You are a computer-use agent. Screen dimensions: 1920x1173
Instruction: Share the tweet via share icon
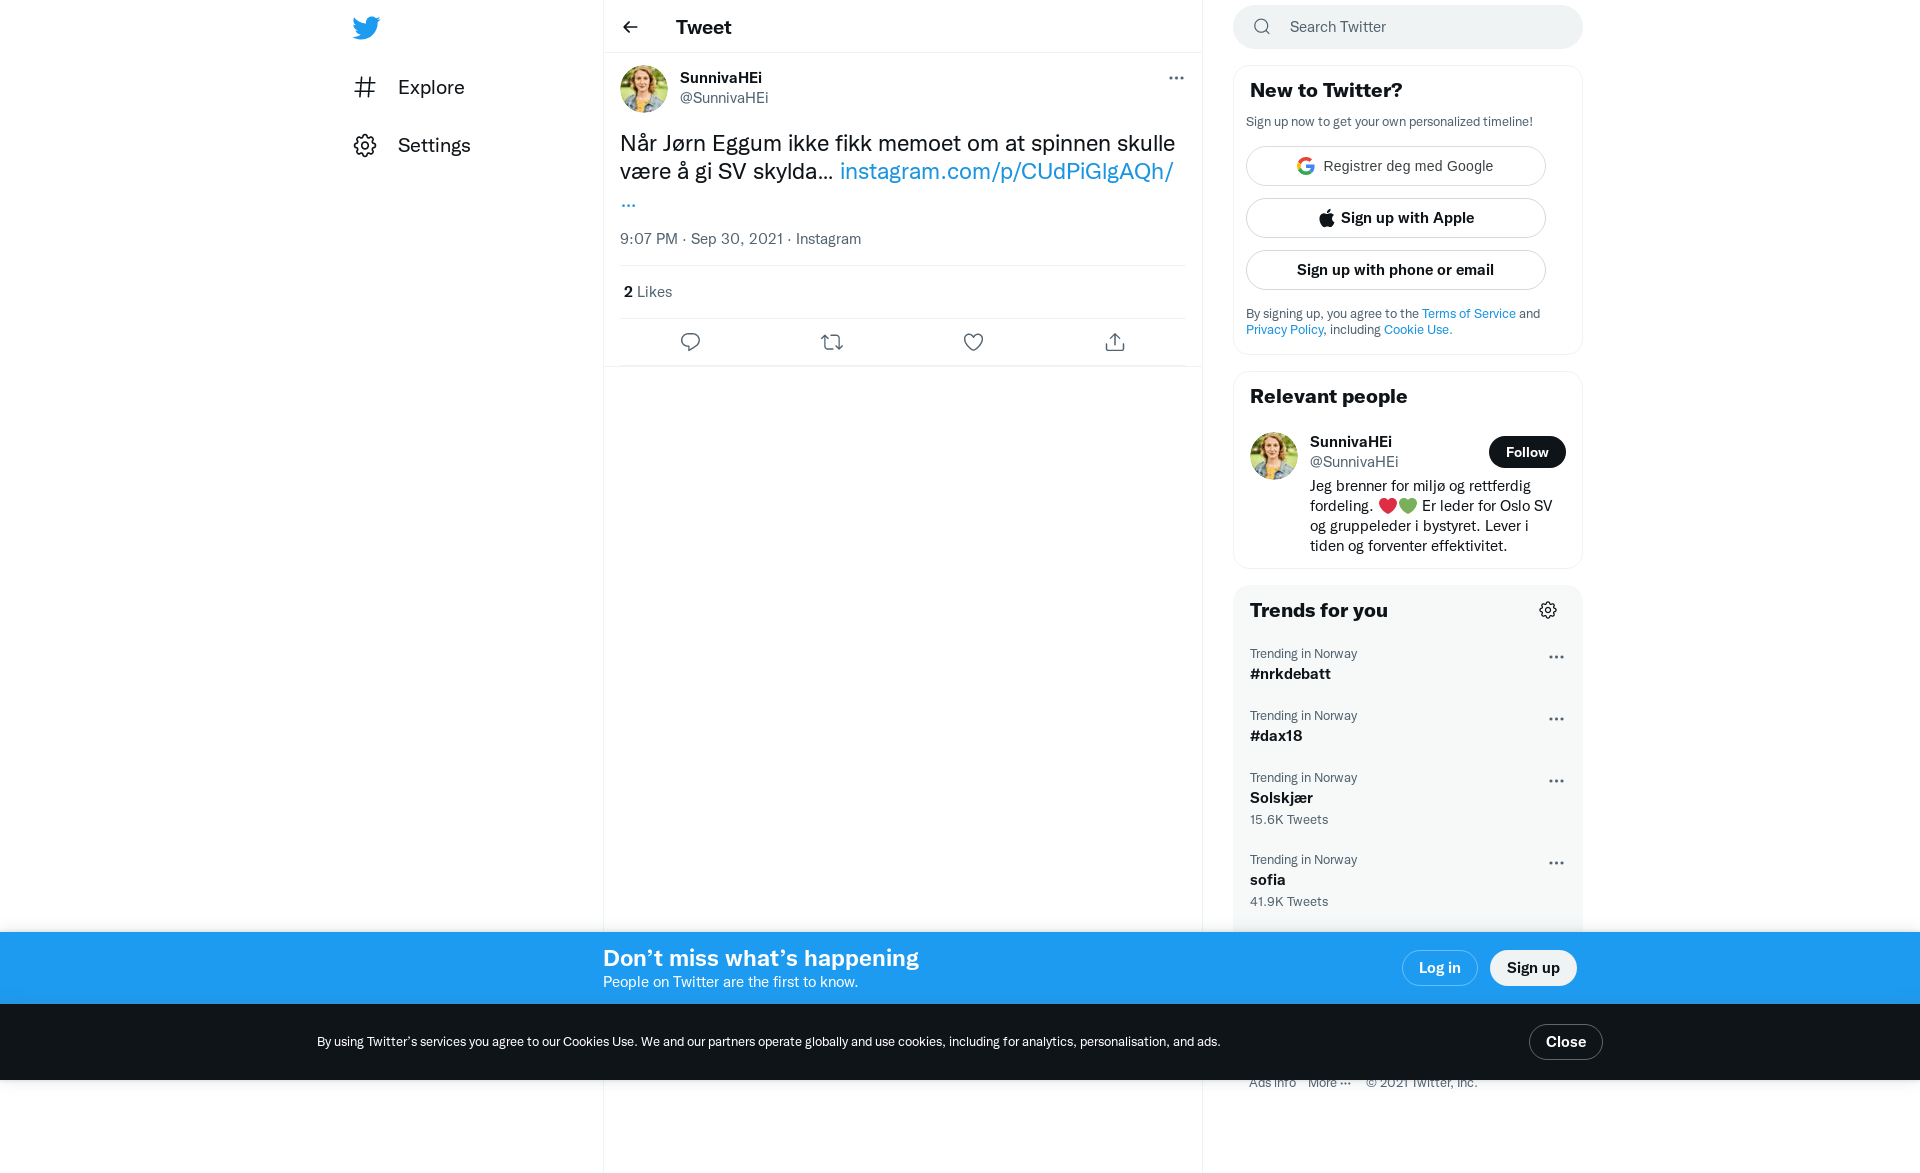[1115, 342]
